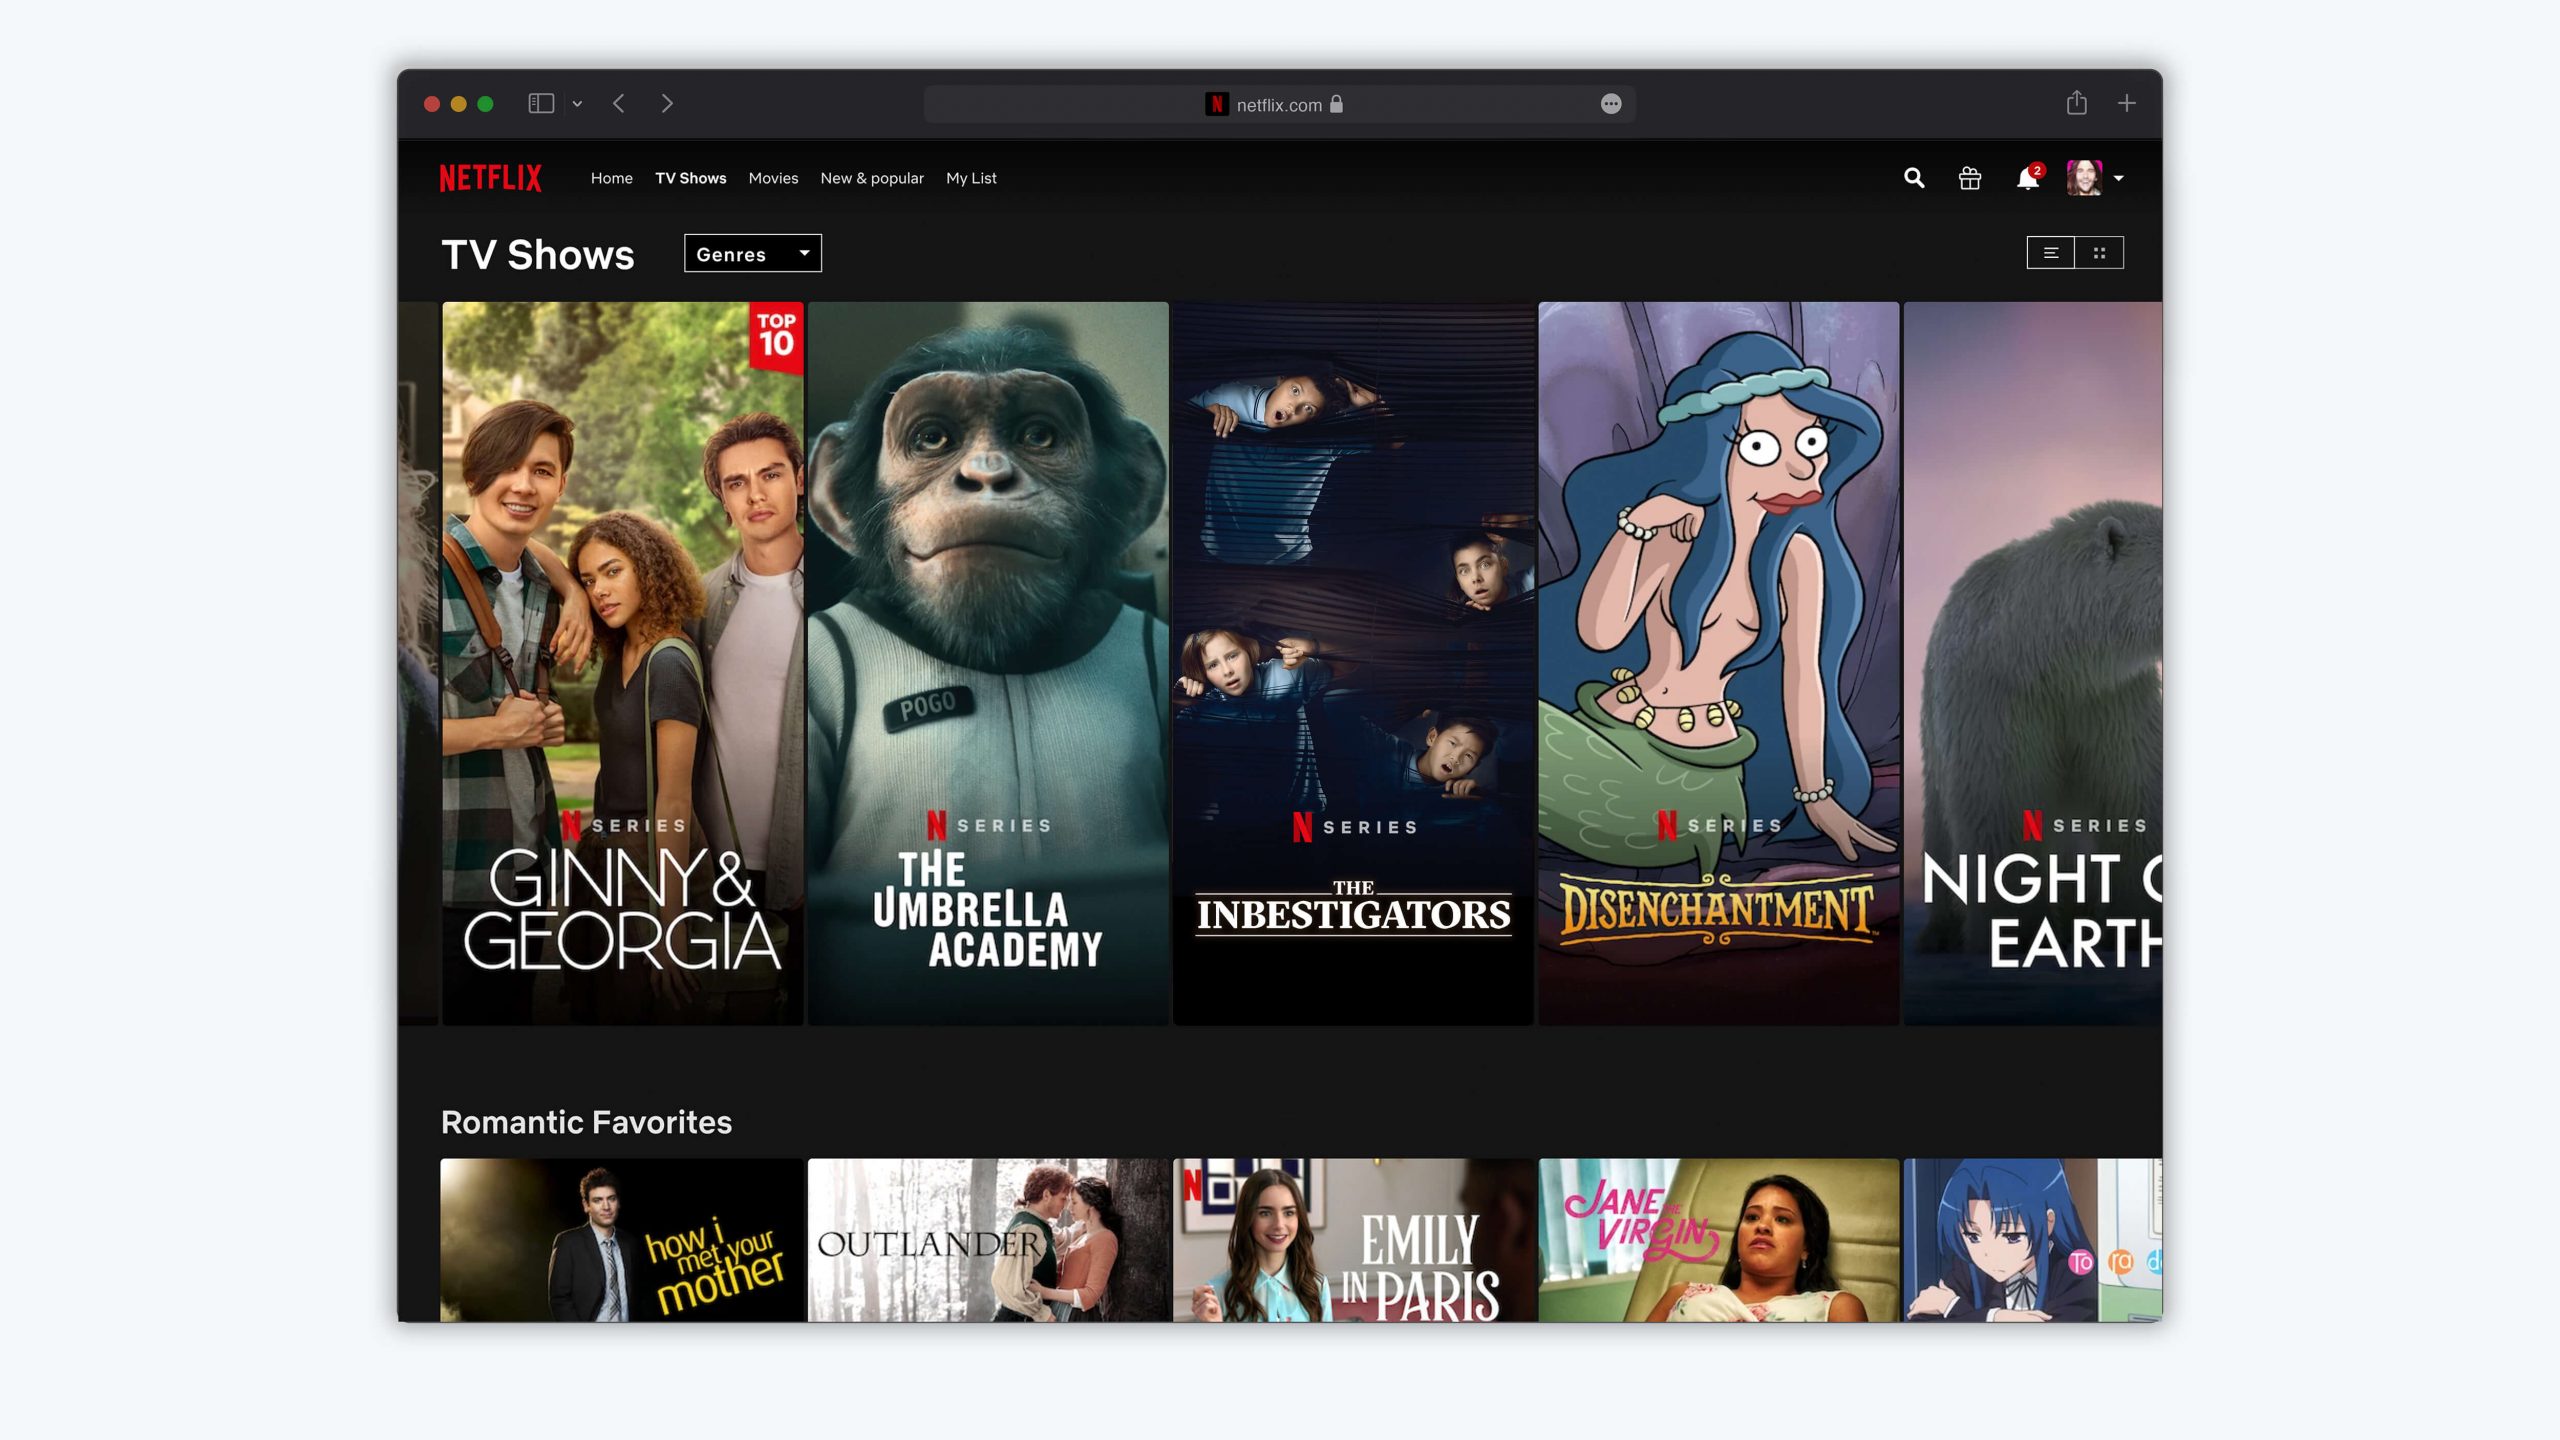This screenshot has height=1440, width=2560.
Task: Open page options ellipsis in address bar
Action: click(1610, 104)
